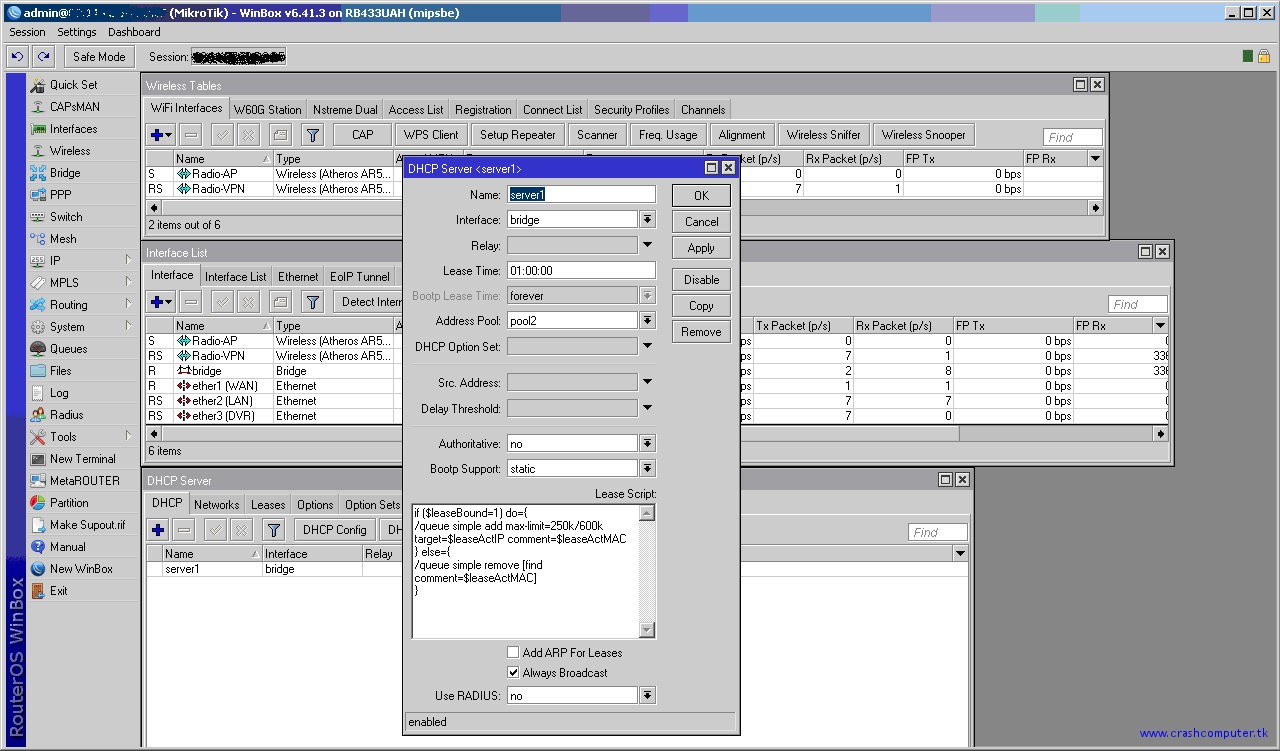Screen dimensions: 1280x751
Task: Open Mesh sidebar item
Action: click(63, 239)
